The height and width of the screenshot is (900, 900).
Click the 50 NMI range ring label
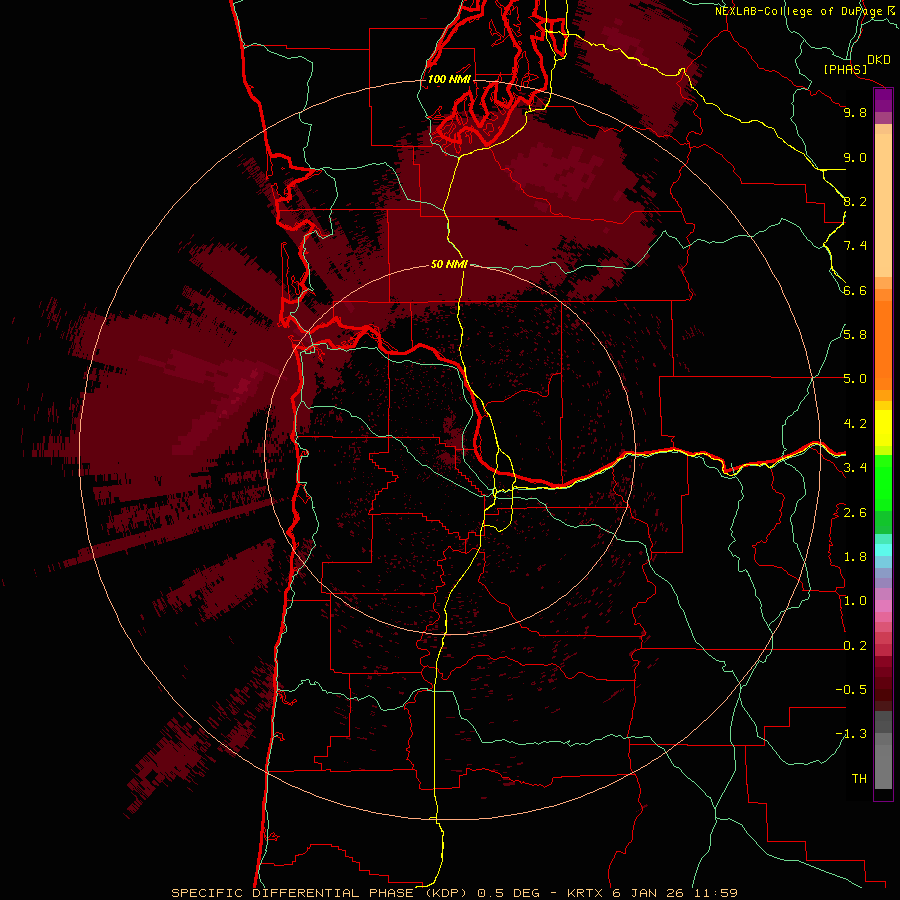[449, 264]
